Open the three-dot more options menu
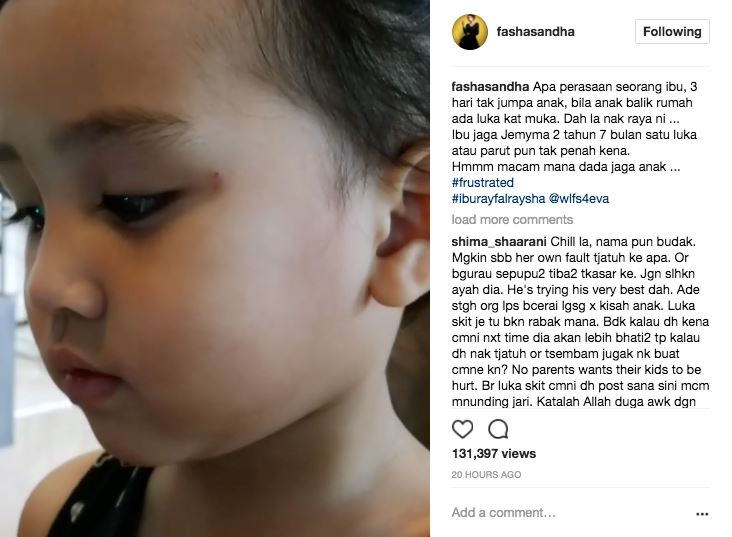 702,514
